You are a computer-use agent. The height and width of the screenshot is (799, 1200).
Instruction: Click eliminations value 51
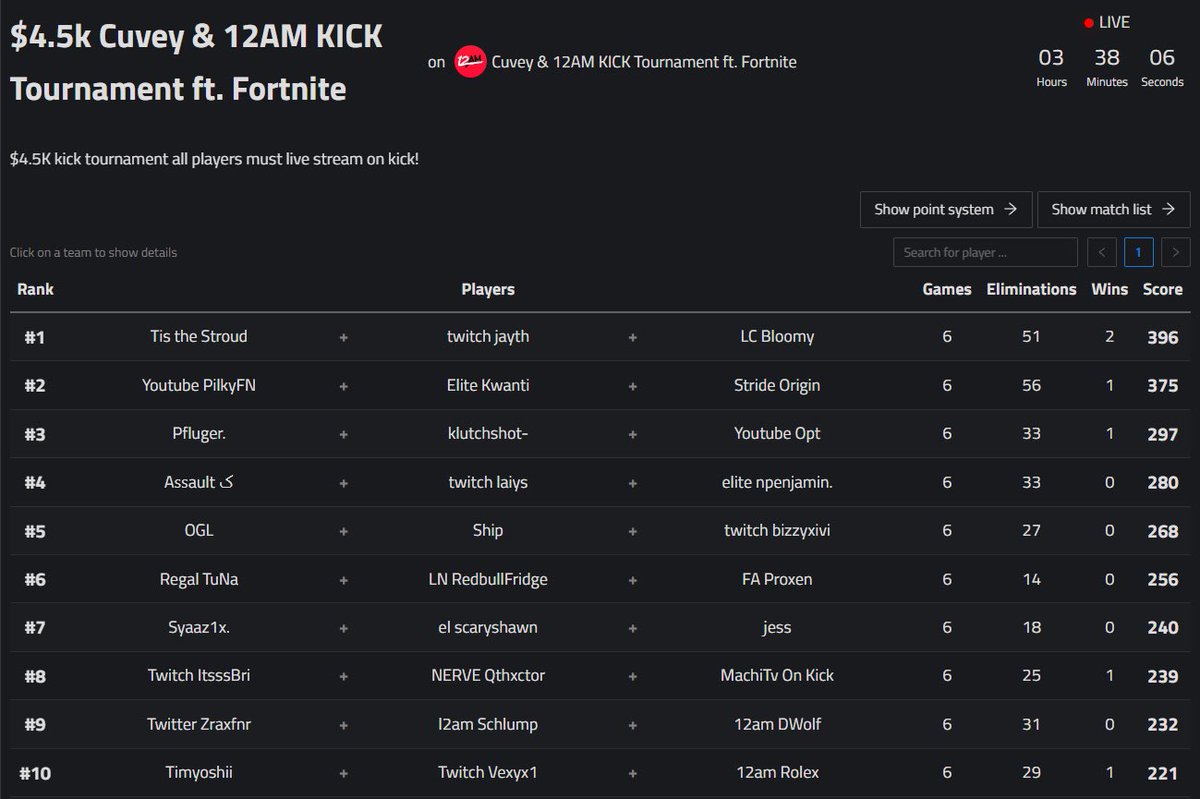tap(1031, 337)
